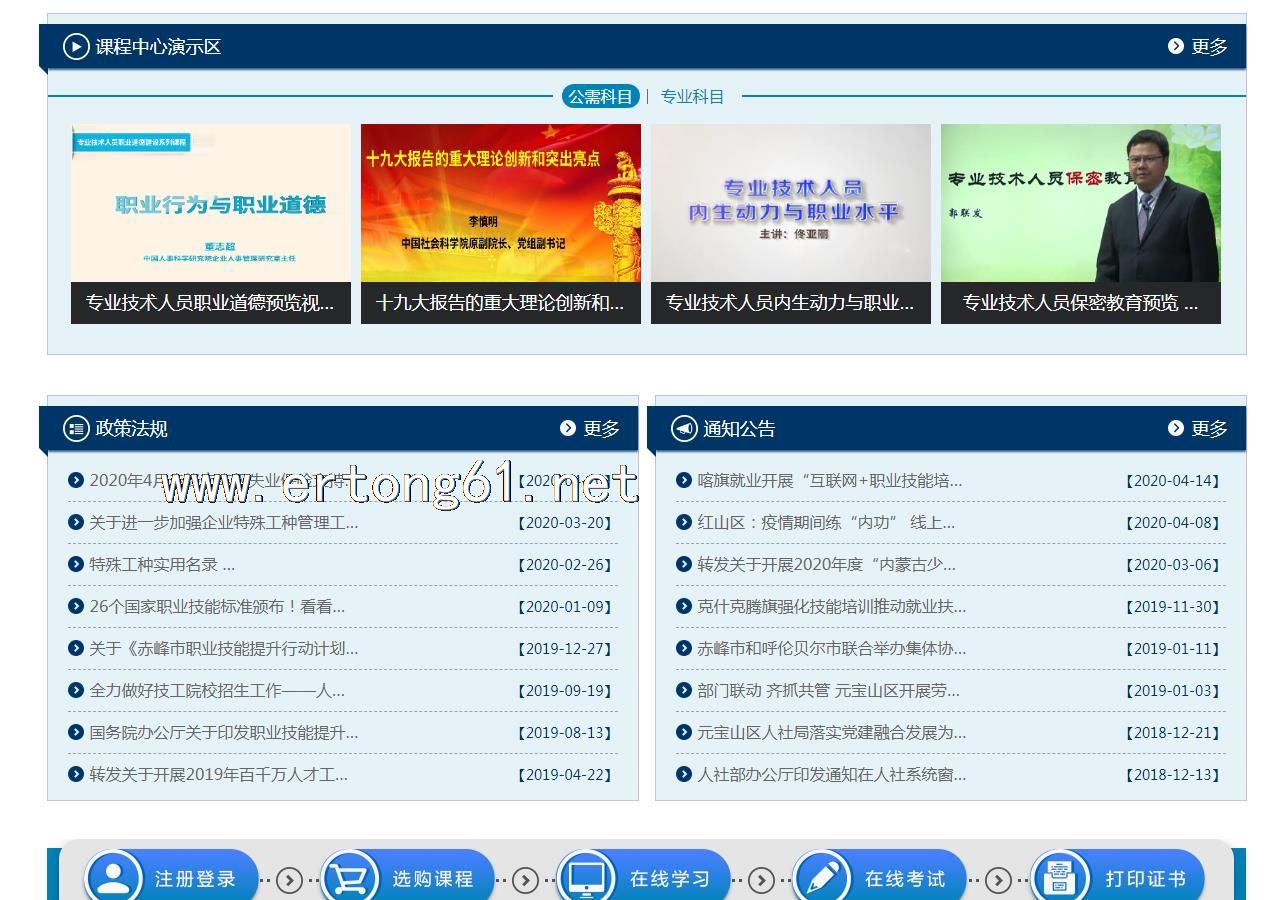
Task: Click the list icon beside 政策法规
Action: [76, 429]
